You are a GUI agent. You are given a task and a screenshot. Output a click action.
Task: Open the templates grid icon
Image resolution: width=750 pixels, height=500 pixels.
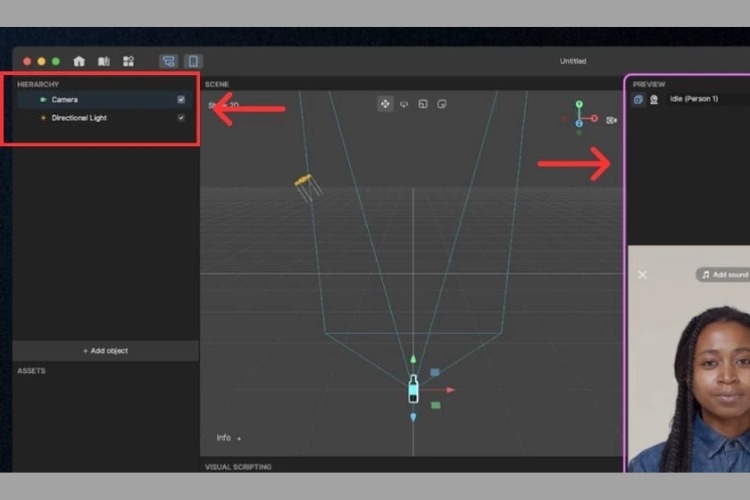pos(129,61)
